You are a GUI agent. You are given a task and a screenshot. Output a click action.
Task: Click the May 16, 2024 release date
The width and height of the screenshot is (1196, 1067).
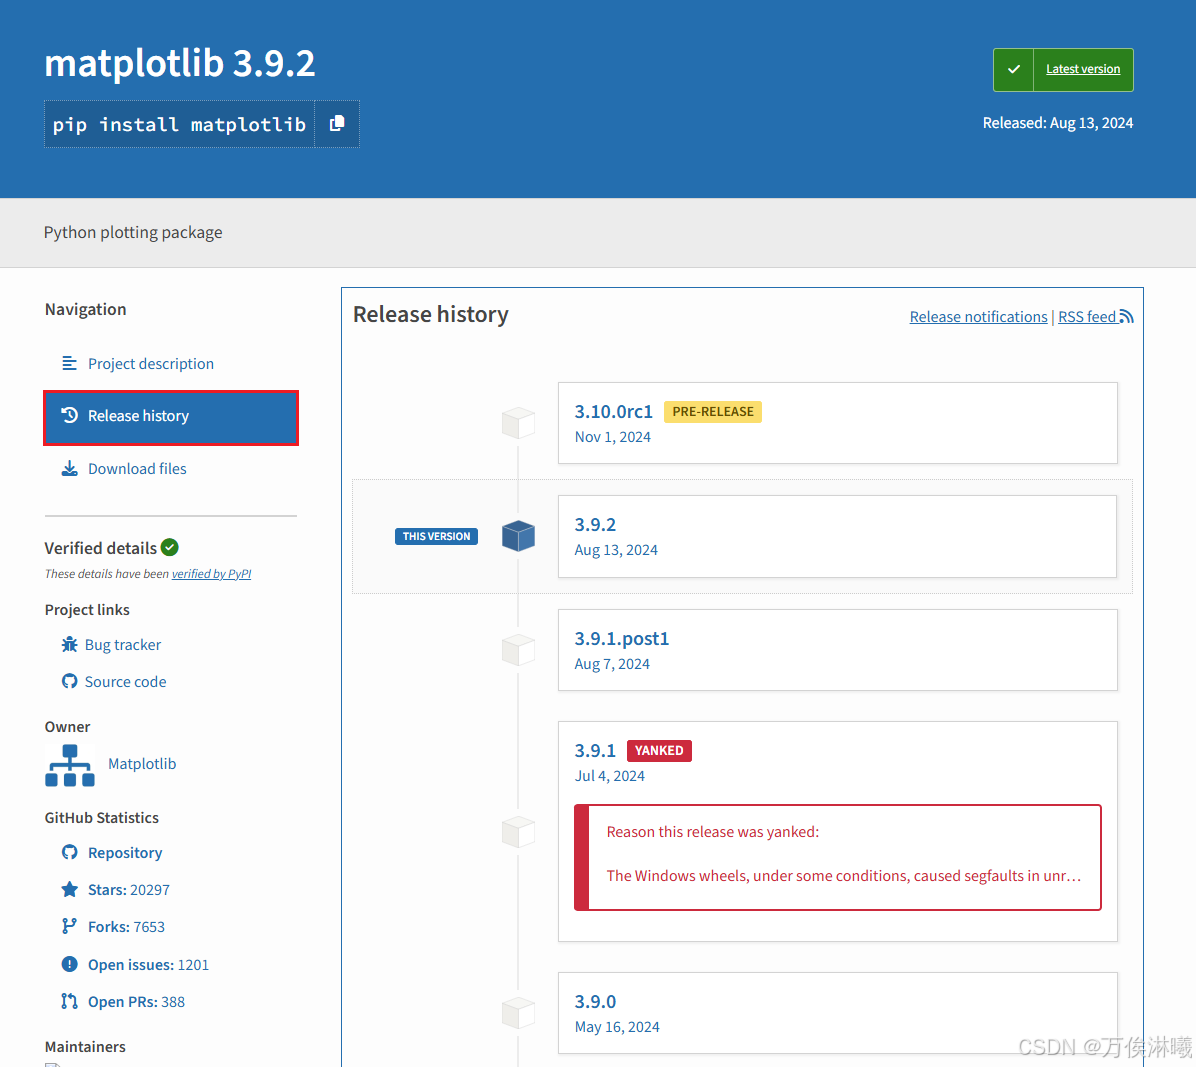click(617, 1027)
